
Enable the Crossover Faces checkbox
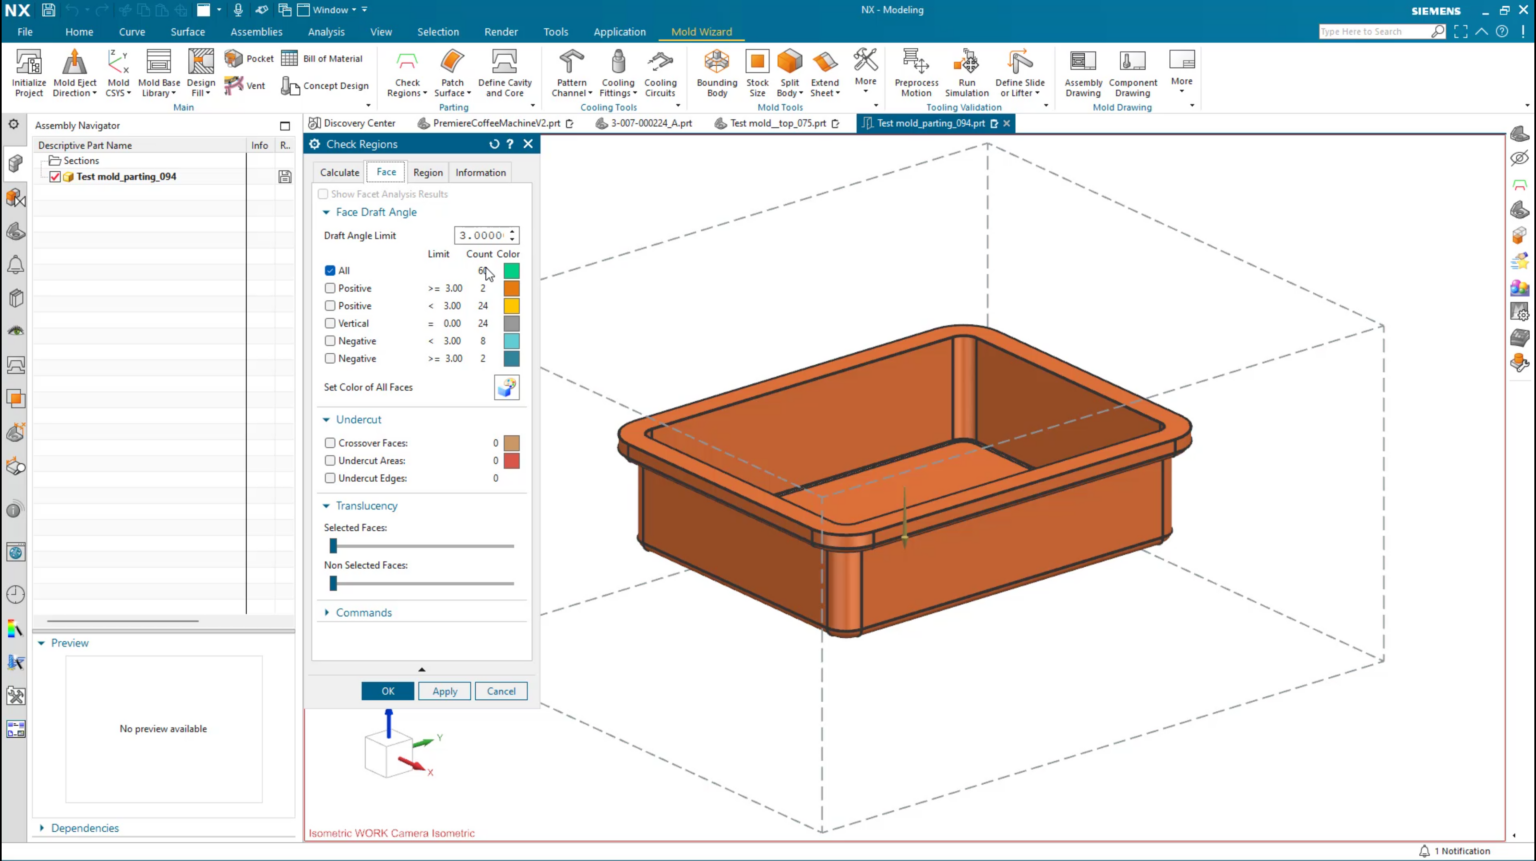pos(330,442)
